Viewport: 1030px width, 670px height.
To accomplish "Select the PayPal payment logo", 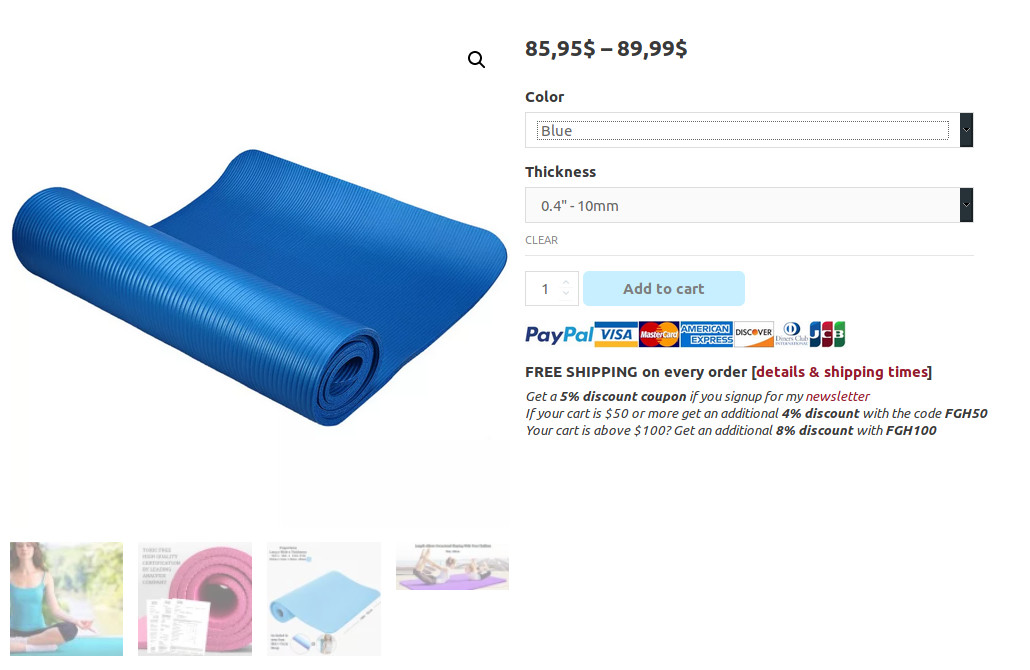I will [x=559, y=334].
